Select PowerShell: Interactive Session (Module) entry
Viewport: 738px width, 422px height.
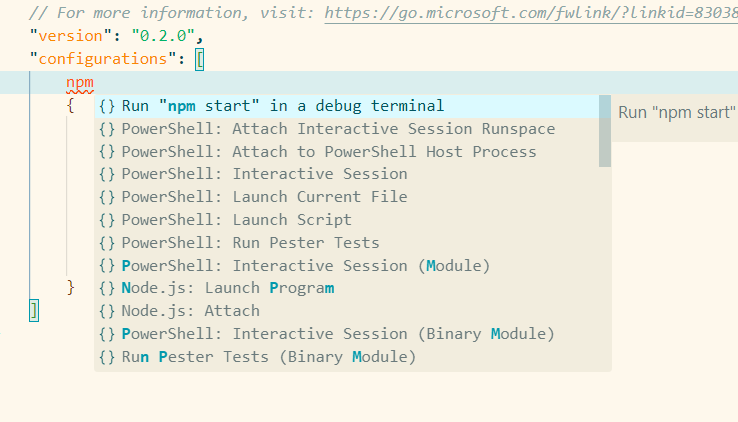(347, 266)
